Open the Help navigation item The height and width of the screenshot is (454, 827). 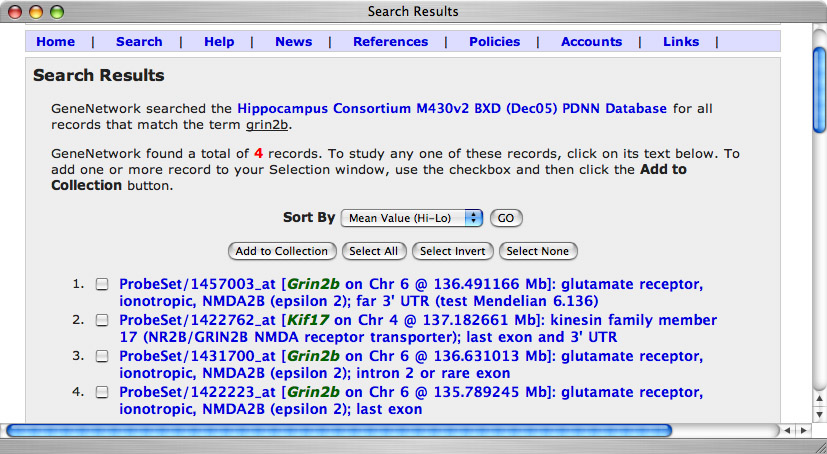coord(219,42)
